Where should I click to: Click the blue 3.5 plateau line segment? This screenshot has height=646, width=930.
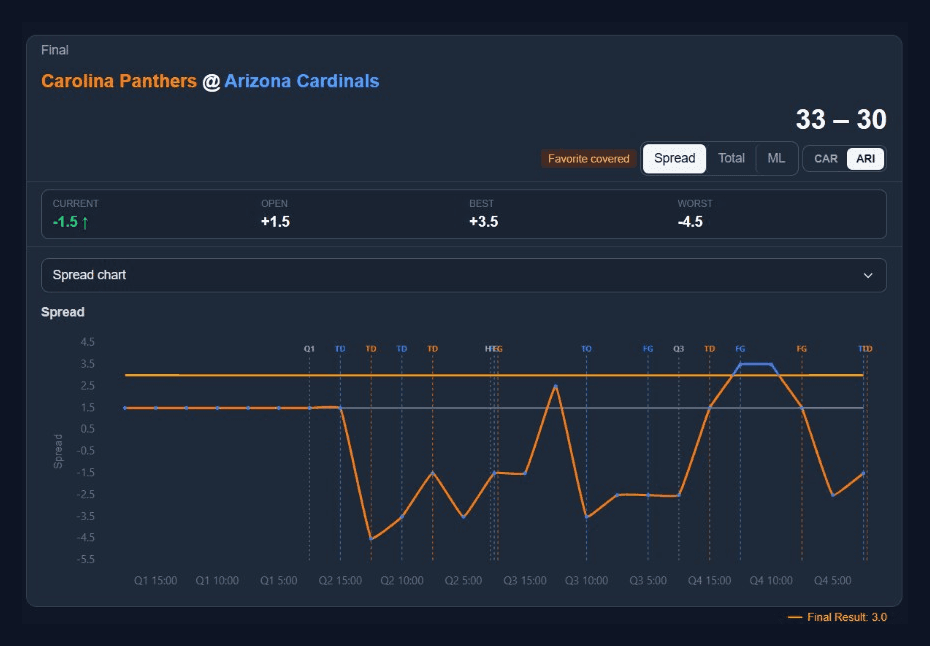(x=755, y=364)
